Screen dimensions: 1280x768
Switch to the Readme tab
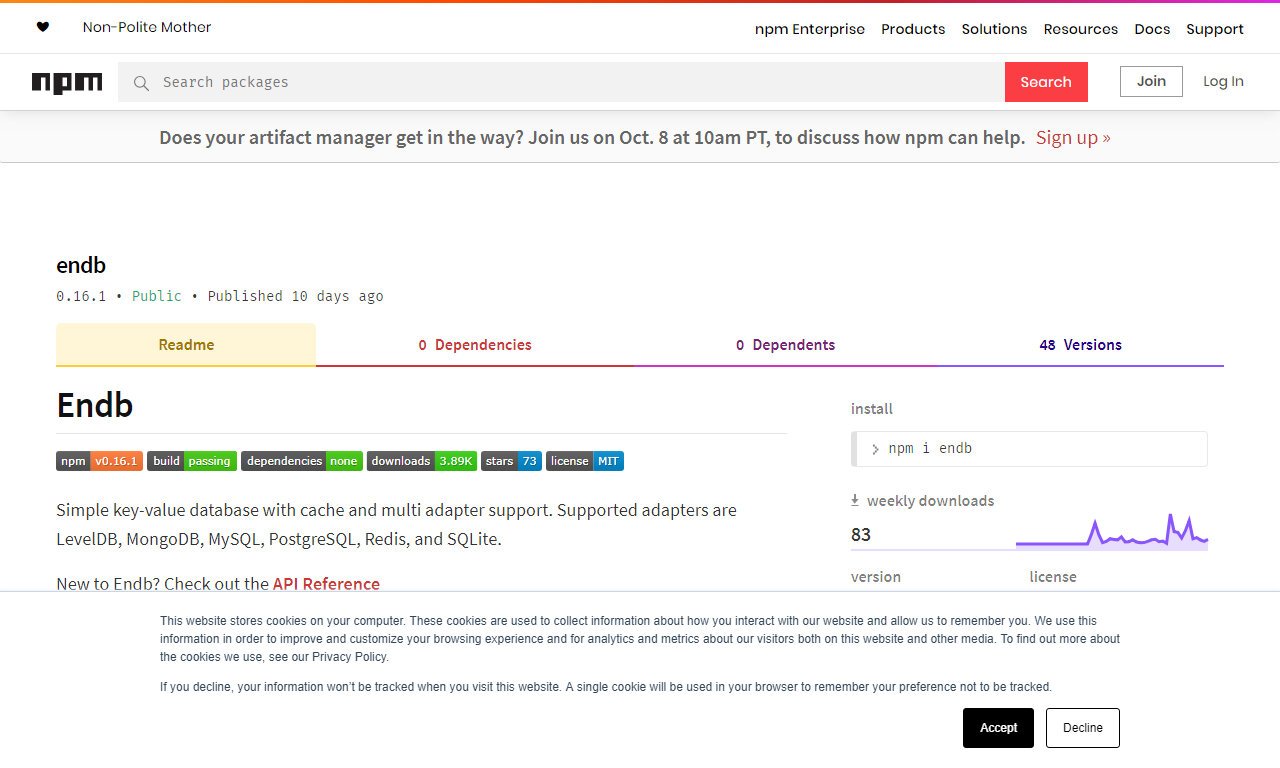[186, 345]
